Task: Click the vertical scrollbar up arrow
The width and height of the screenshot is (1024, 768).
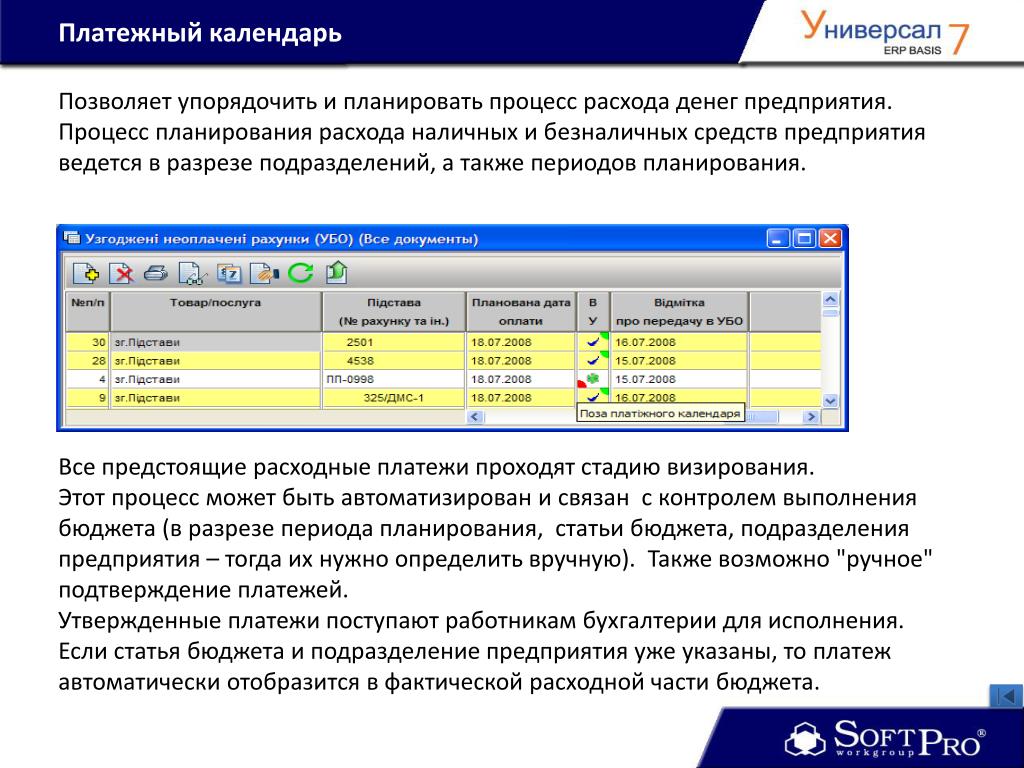Action: tap(830, 300)
